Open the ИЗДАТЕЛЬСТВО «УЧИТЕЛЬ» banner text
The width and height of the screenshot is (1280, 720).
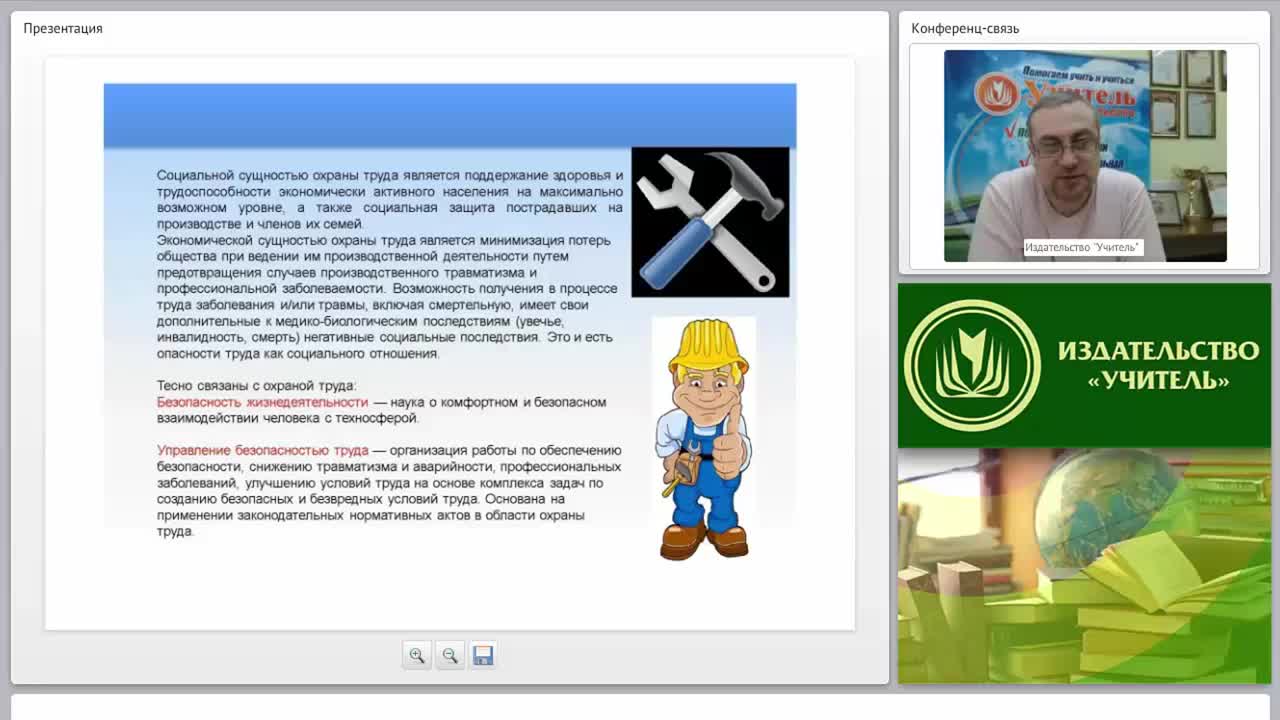(1158, 365)
